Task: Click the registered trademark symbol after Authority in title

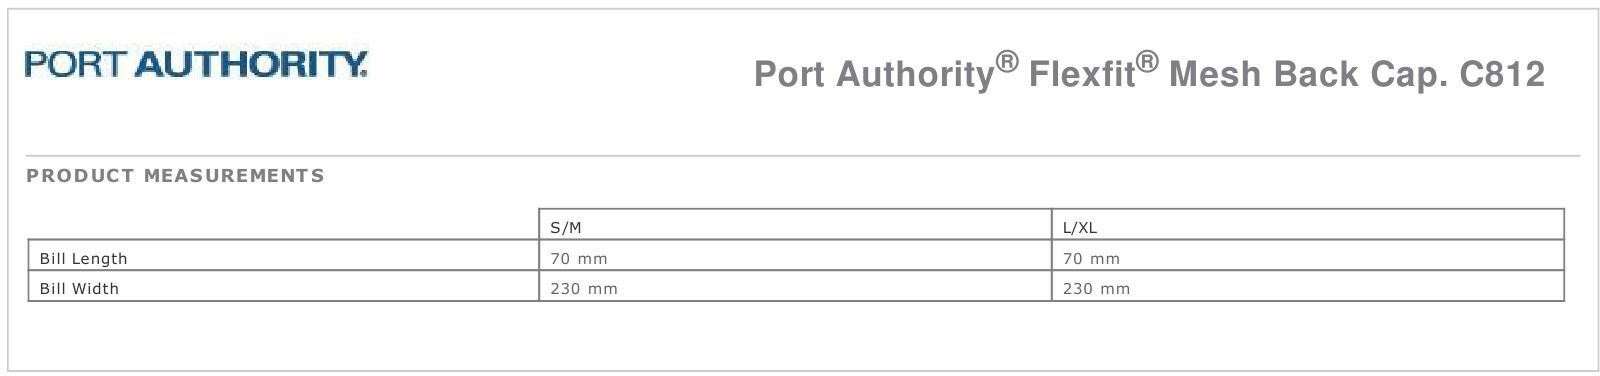Action: click(x=1007, y=63)
